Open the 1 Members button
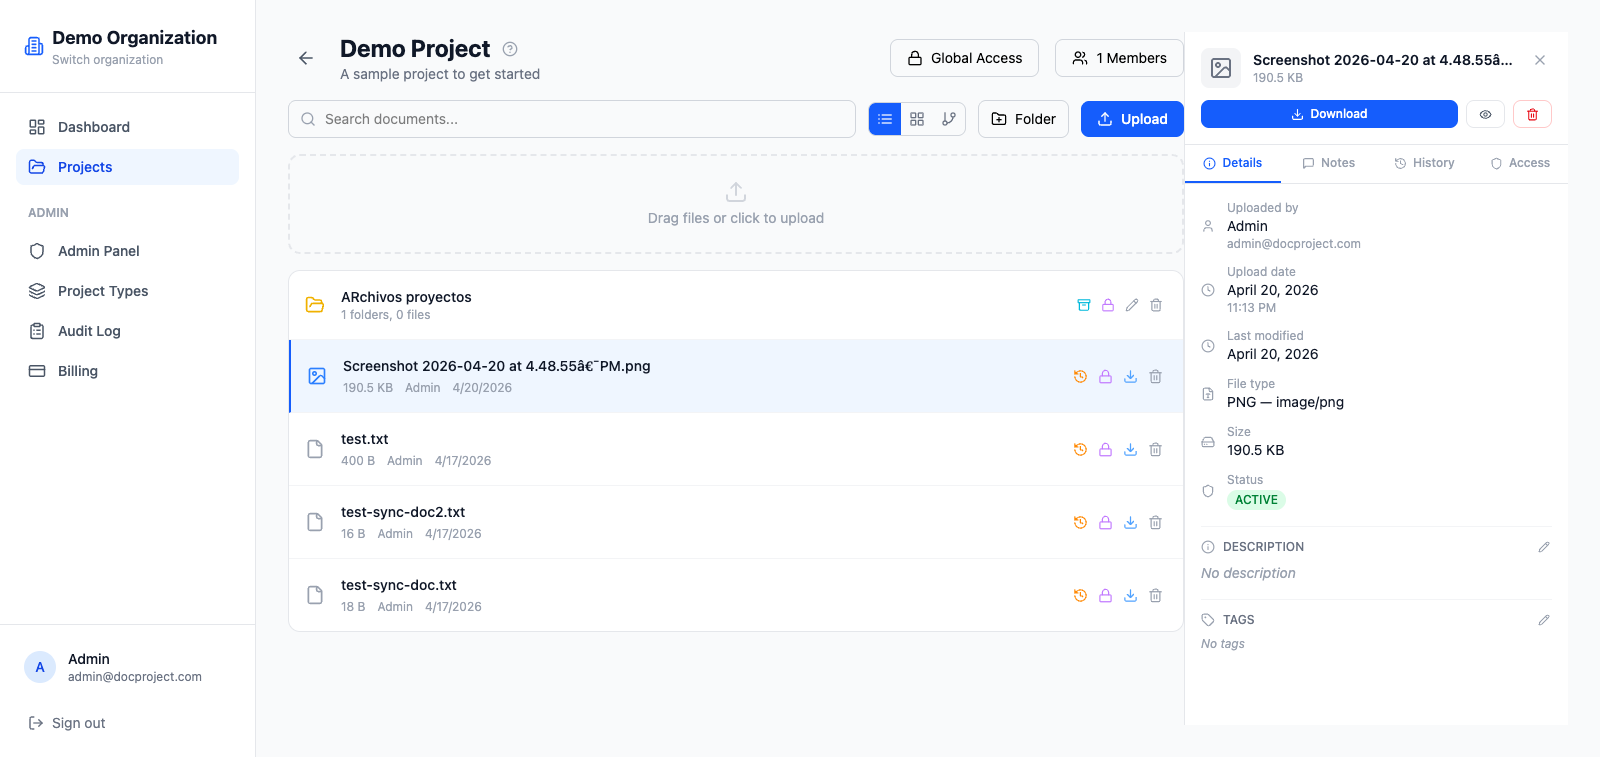This screenshot has width=1600, height=757. coord(1119,58)
